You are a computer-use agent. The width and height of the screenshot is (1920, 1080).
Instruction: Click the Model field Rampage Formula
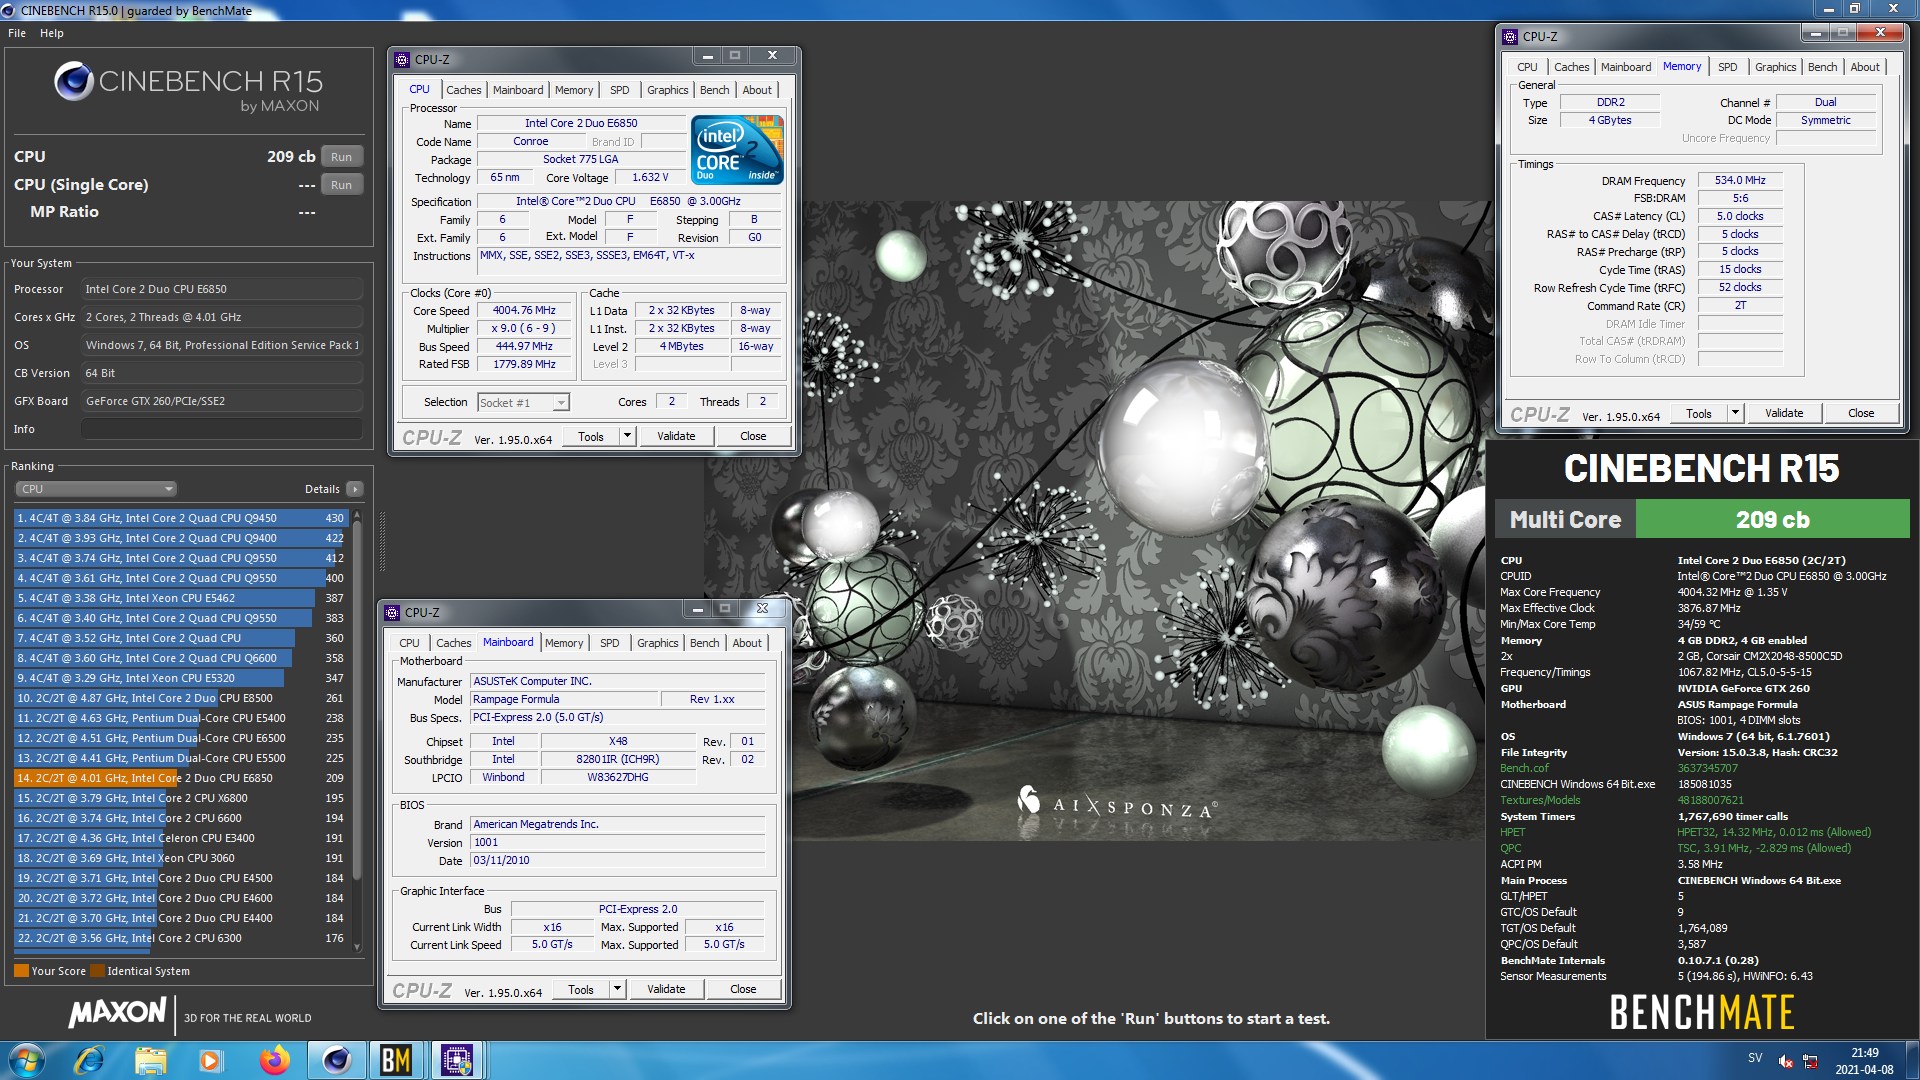pos(565,699)
